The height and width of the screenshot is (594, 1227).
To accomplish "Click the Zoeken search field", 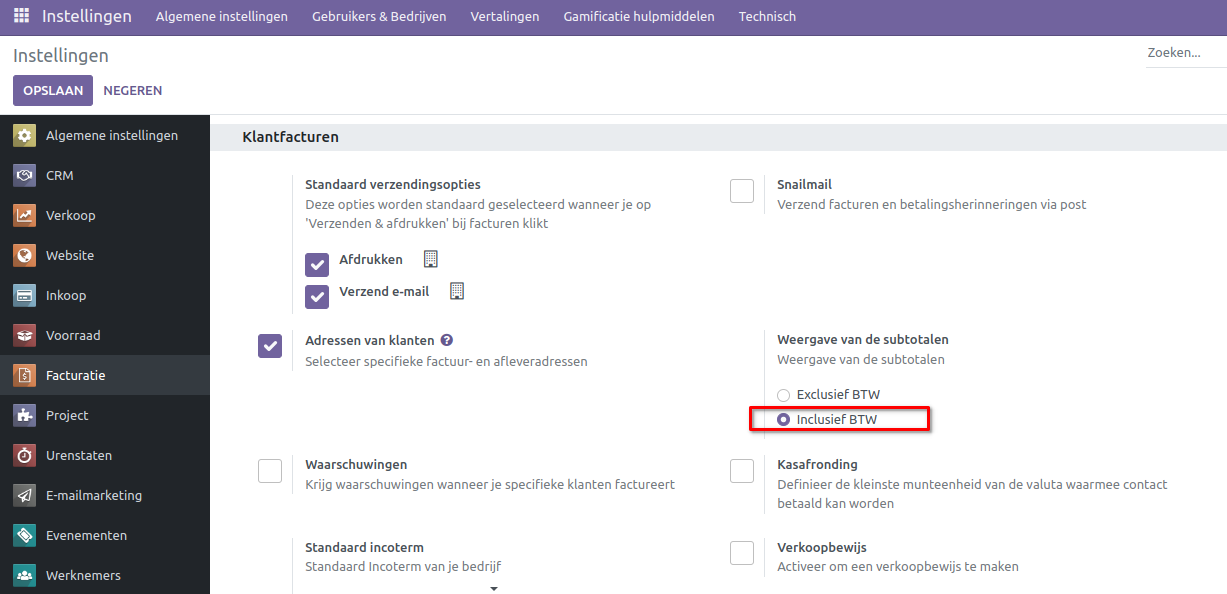I will 1183,52.
